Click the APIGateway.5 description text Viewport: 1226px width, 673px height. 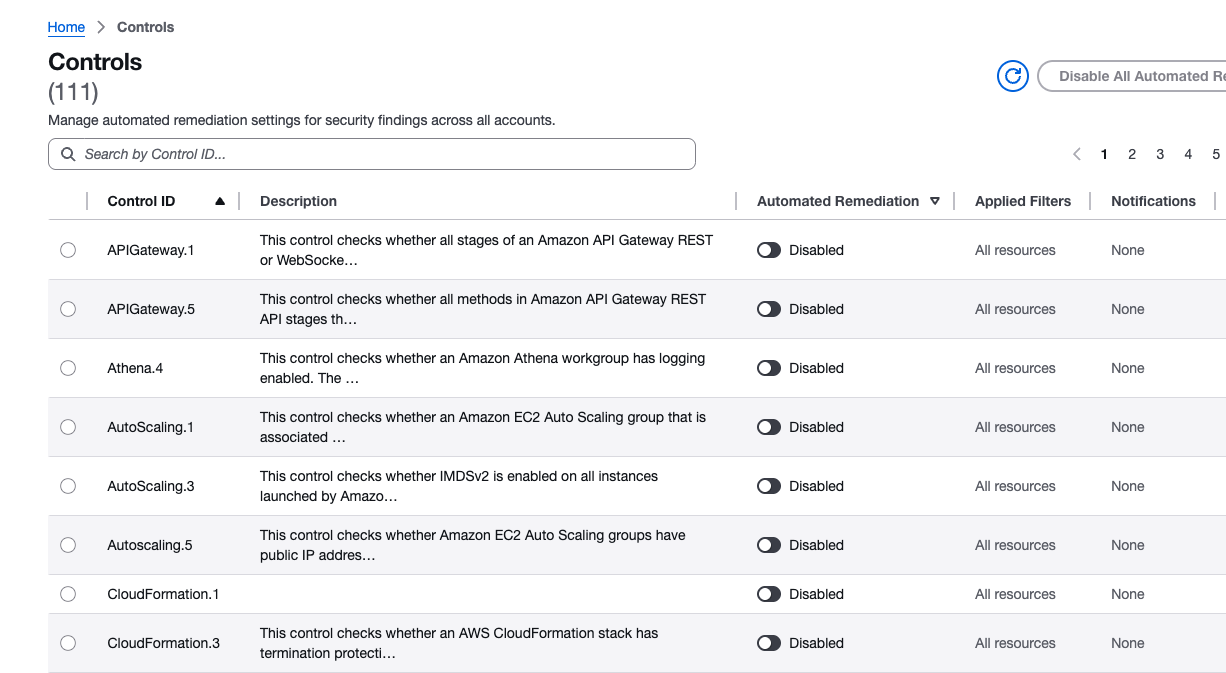coord(483,309)
